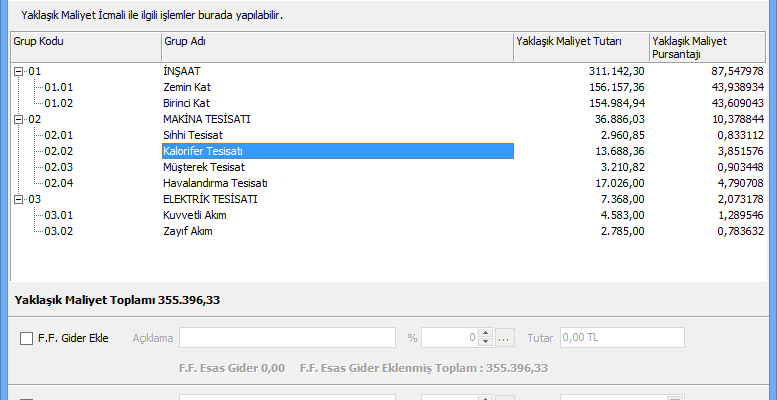
Task: Select the Sıhhi Tesisat row
Action: (192, 135)
